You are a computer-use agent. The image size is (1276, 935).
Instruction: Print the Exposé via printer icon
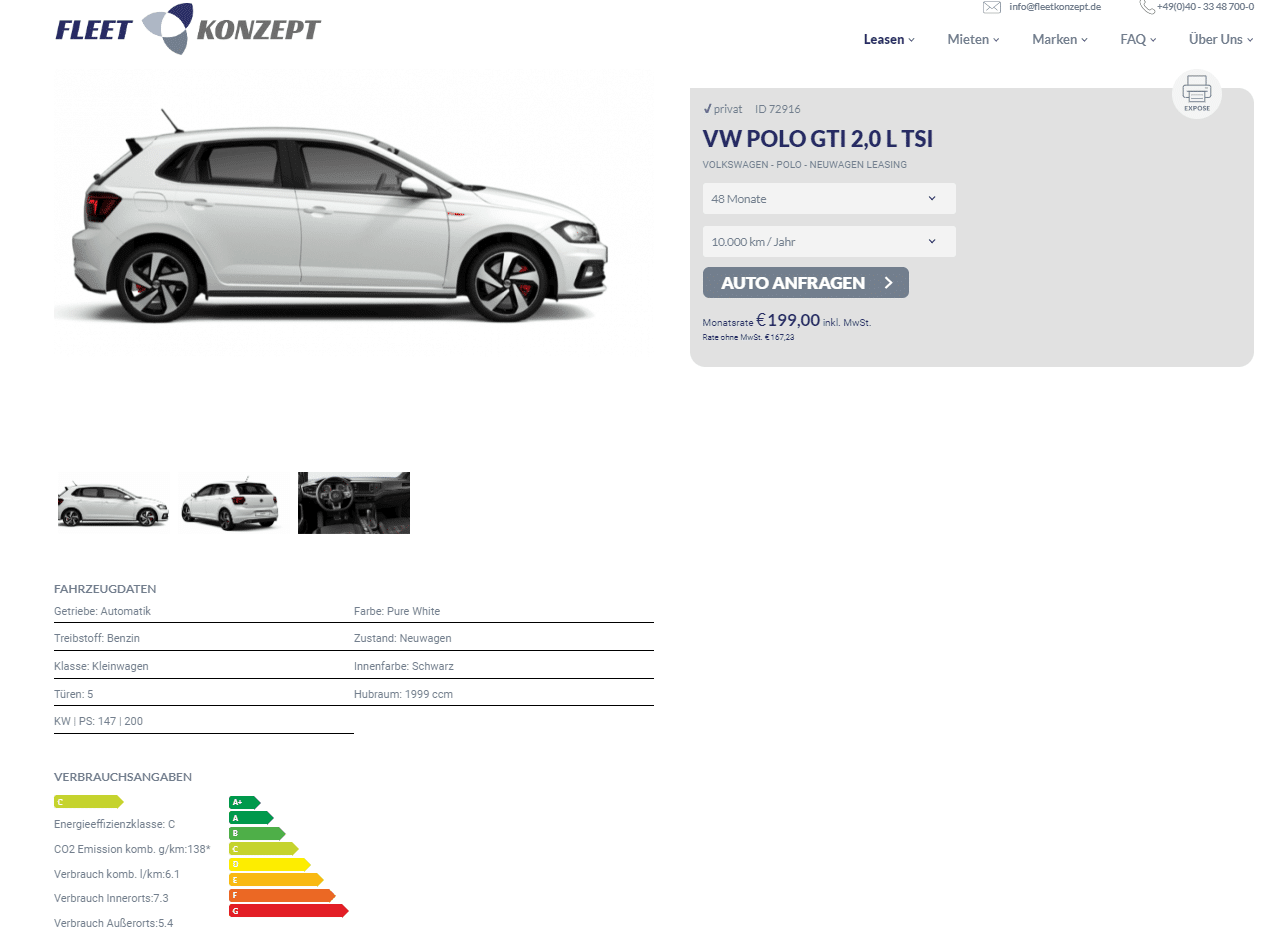1196,94
